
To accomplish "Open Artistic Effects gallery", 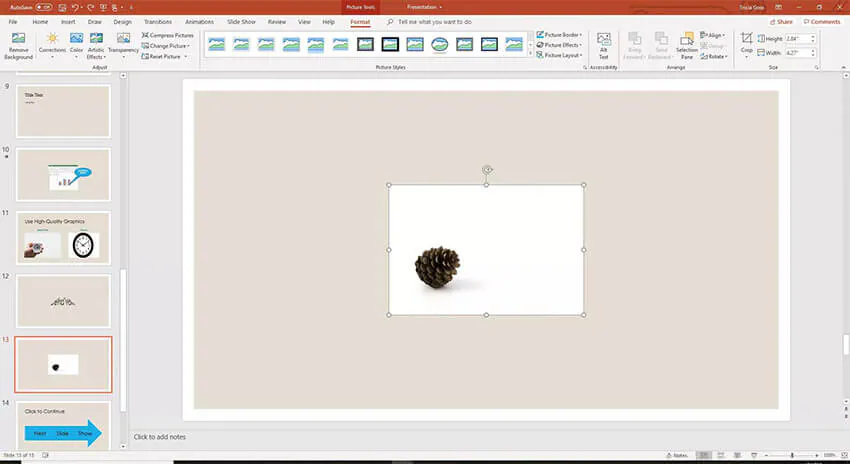I will (96, 46).
